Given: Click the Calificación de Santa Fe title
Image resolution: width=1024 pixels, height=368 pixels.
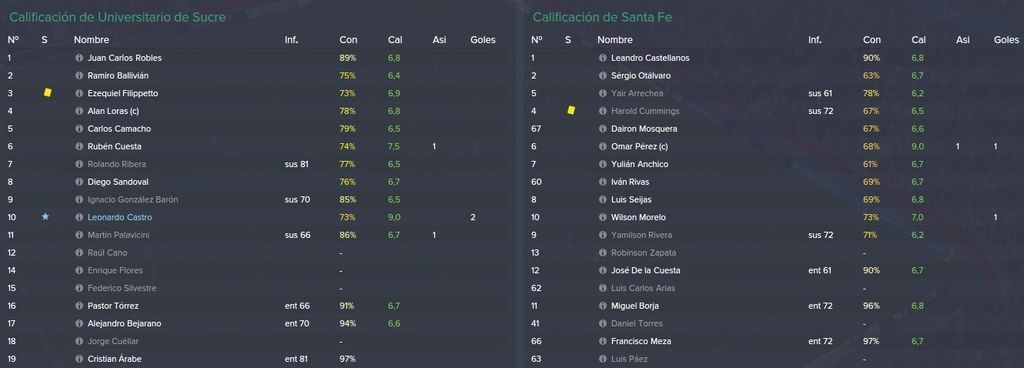Looking at the screenshot, I should pos(602,18).
